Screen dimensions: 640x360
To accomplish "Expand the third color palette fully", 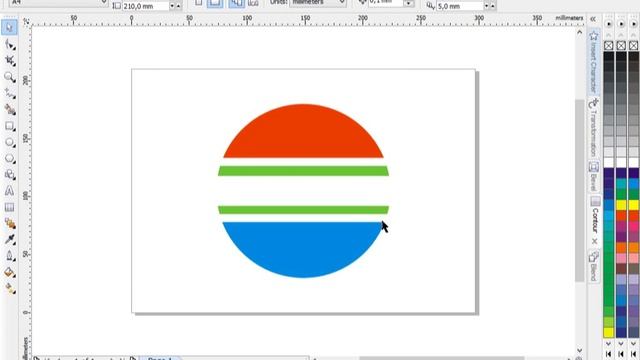I will click(x=634, y=354).
